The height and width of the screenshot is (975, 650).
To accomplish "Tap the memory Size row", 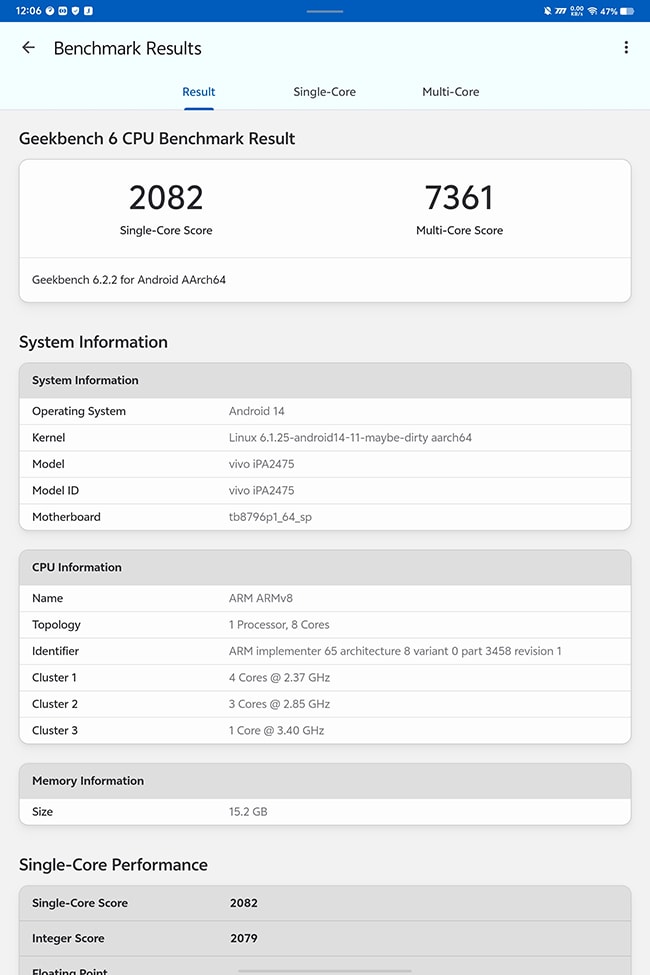I will [325, 812].
